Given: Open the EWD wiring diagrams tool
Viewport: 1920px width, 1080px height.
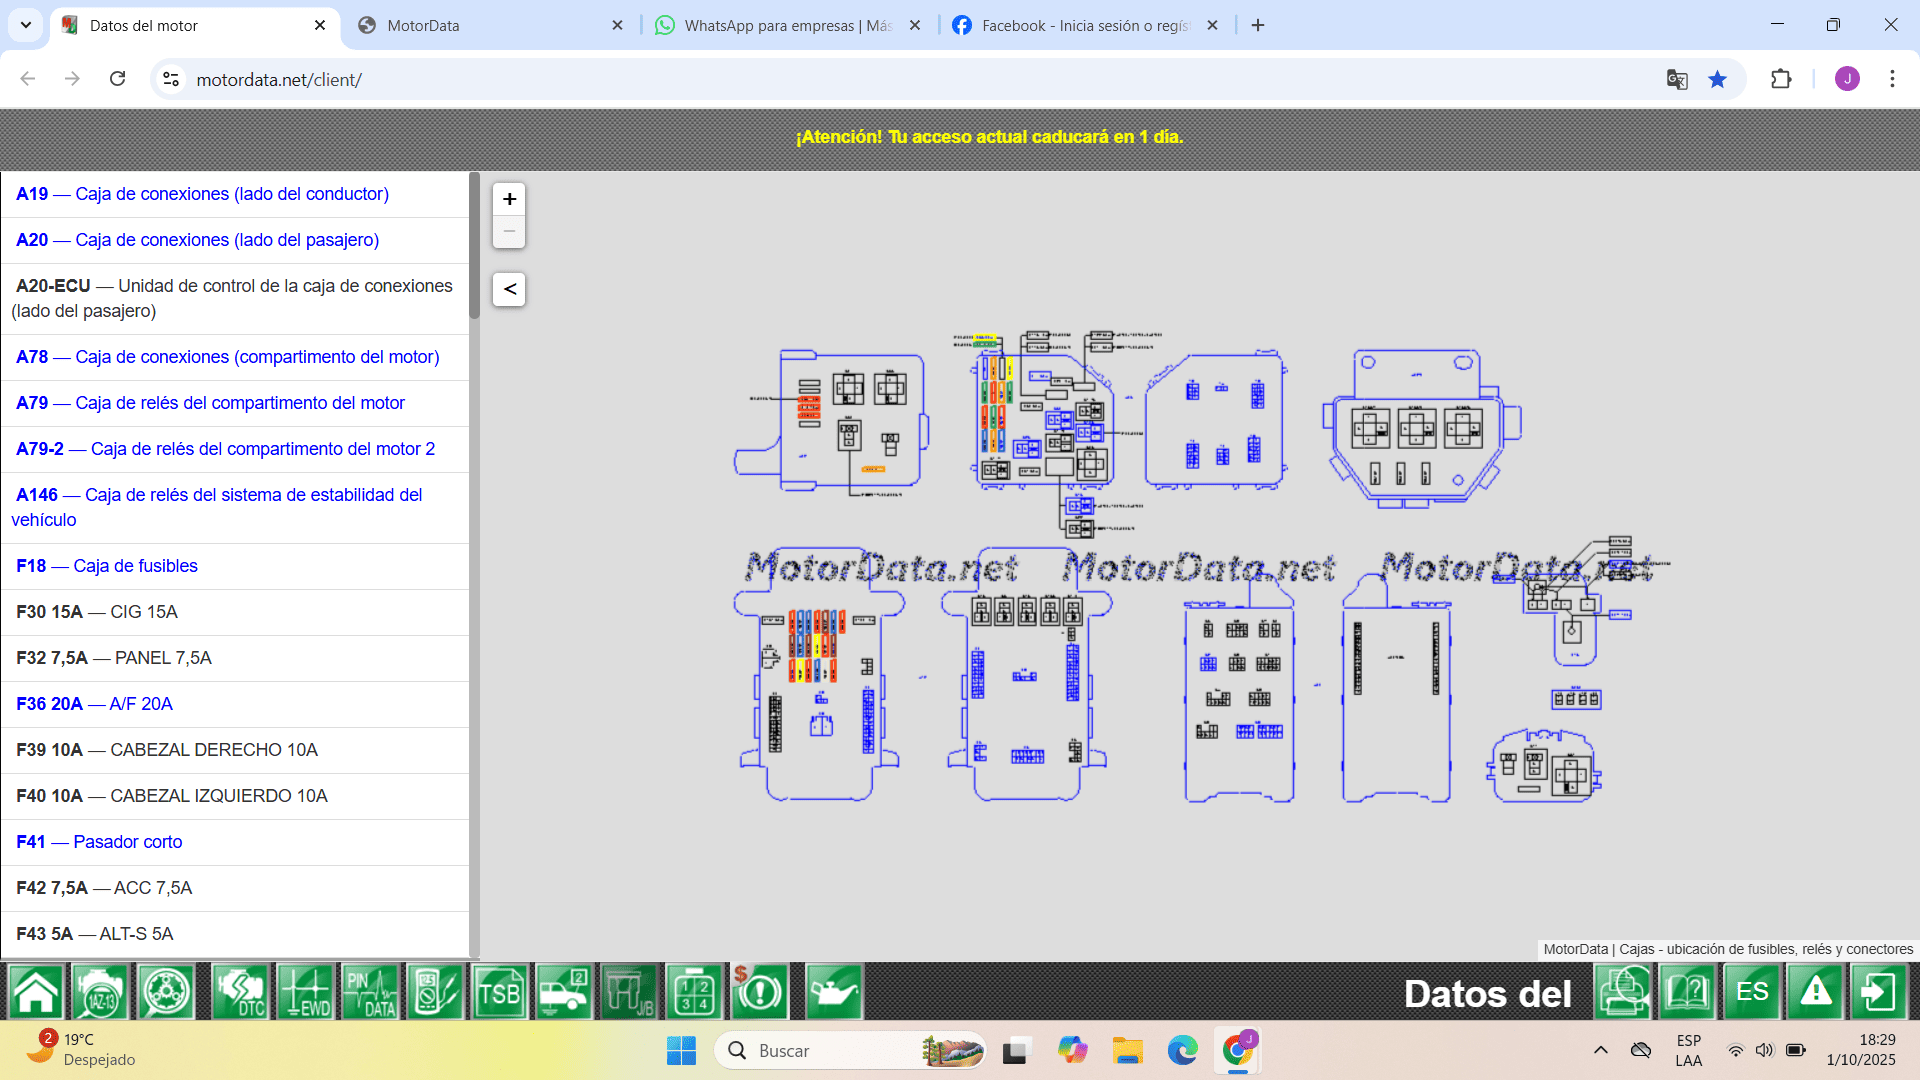Looking at the screenshot, I should coord(306,992).
